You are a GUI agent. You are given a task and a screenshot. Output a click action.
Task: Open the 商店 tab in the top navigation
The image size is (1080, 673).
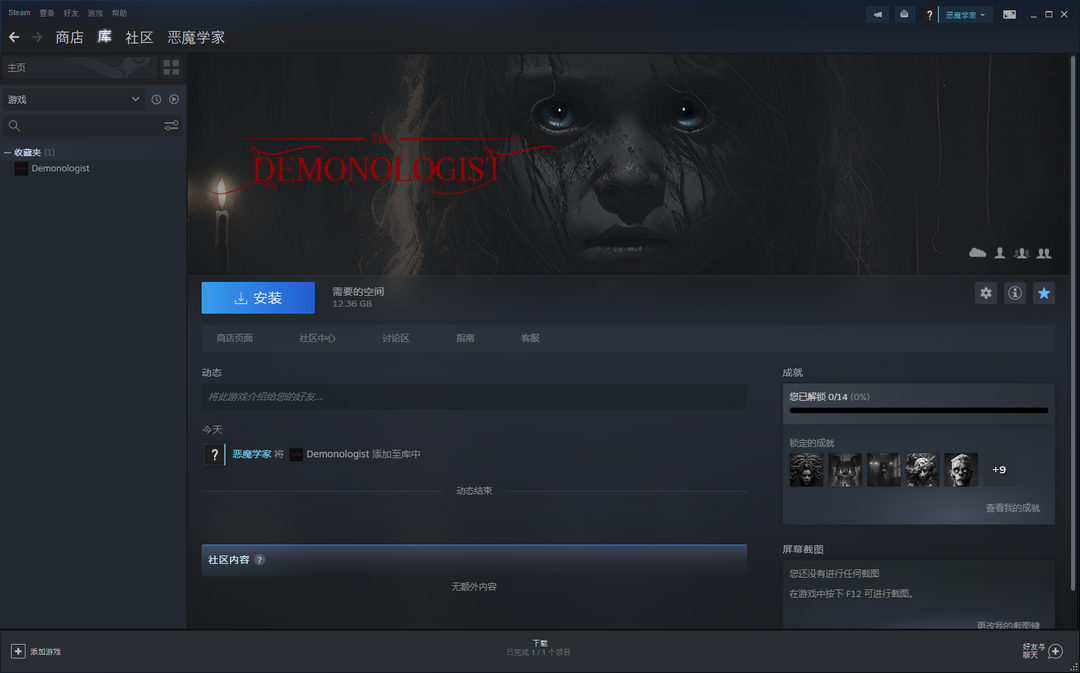click(69, 37)
